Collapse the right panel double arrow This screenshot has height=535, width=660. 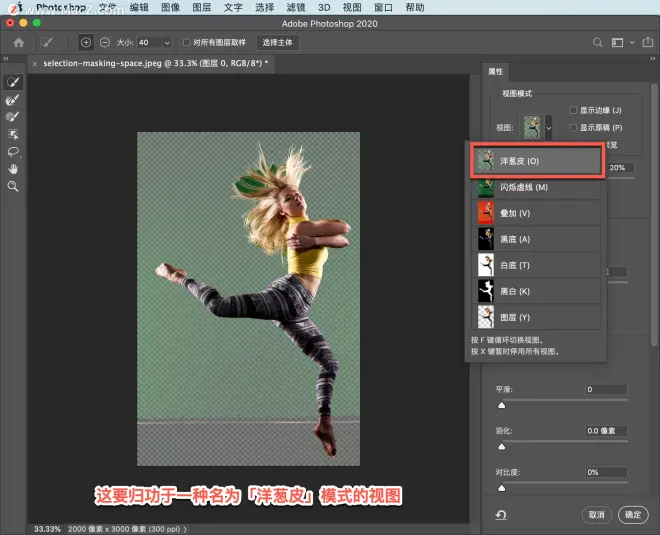click(652, 59)
